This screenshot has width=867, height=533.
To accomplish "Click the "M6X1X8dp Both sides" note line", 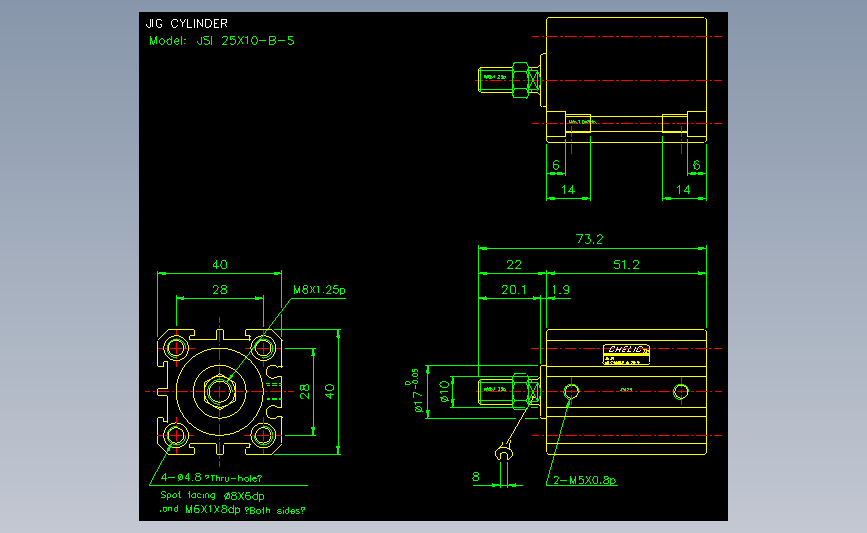I will click(x=232, y=510).
